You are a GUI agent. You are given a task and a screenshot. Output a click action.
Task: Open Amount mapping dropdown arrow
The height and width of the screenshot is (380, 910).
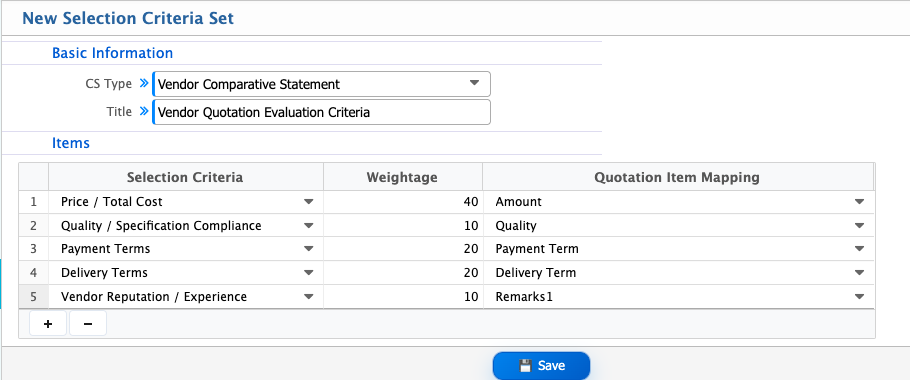pos(860,202)
